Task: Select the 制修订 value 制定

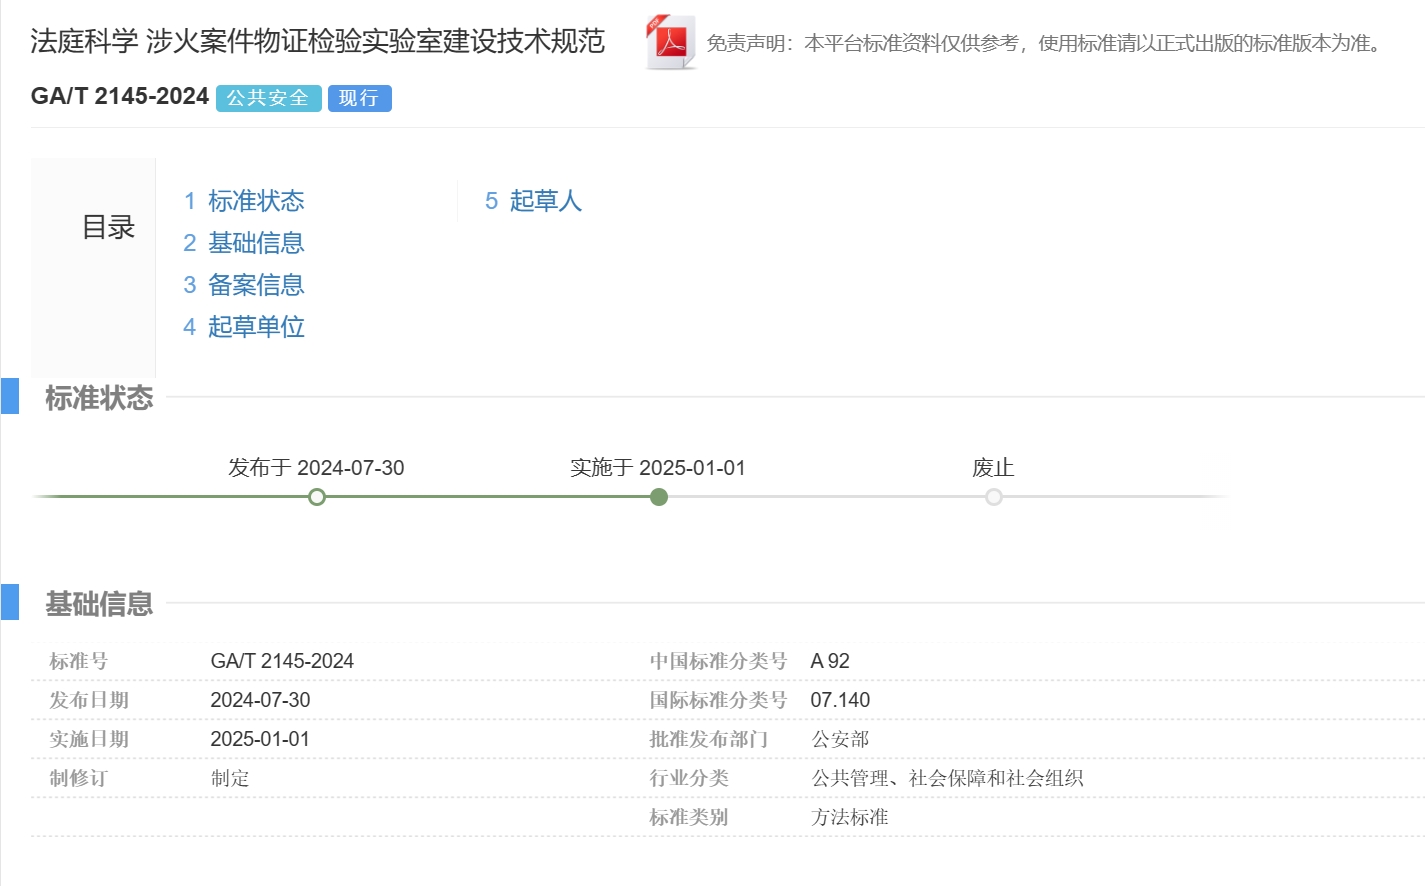Action: click(230, 778)
